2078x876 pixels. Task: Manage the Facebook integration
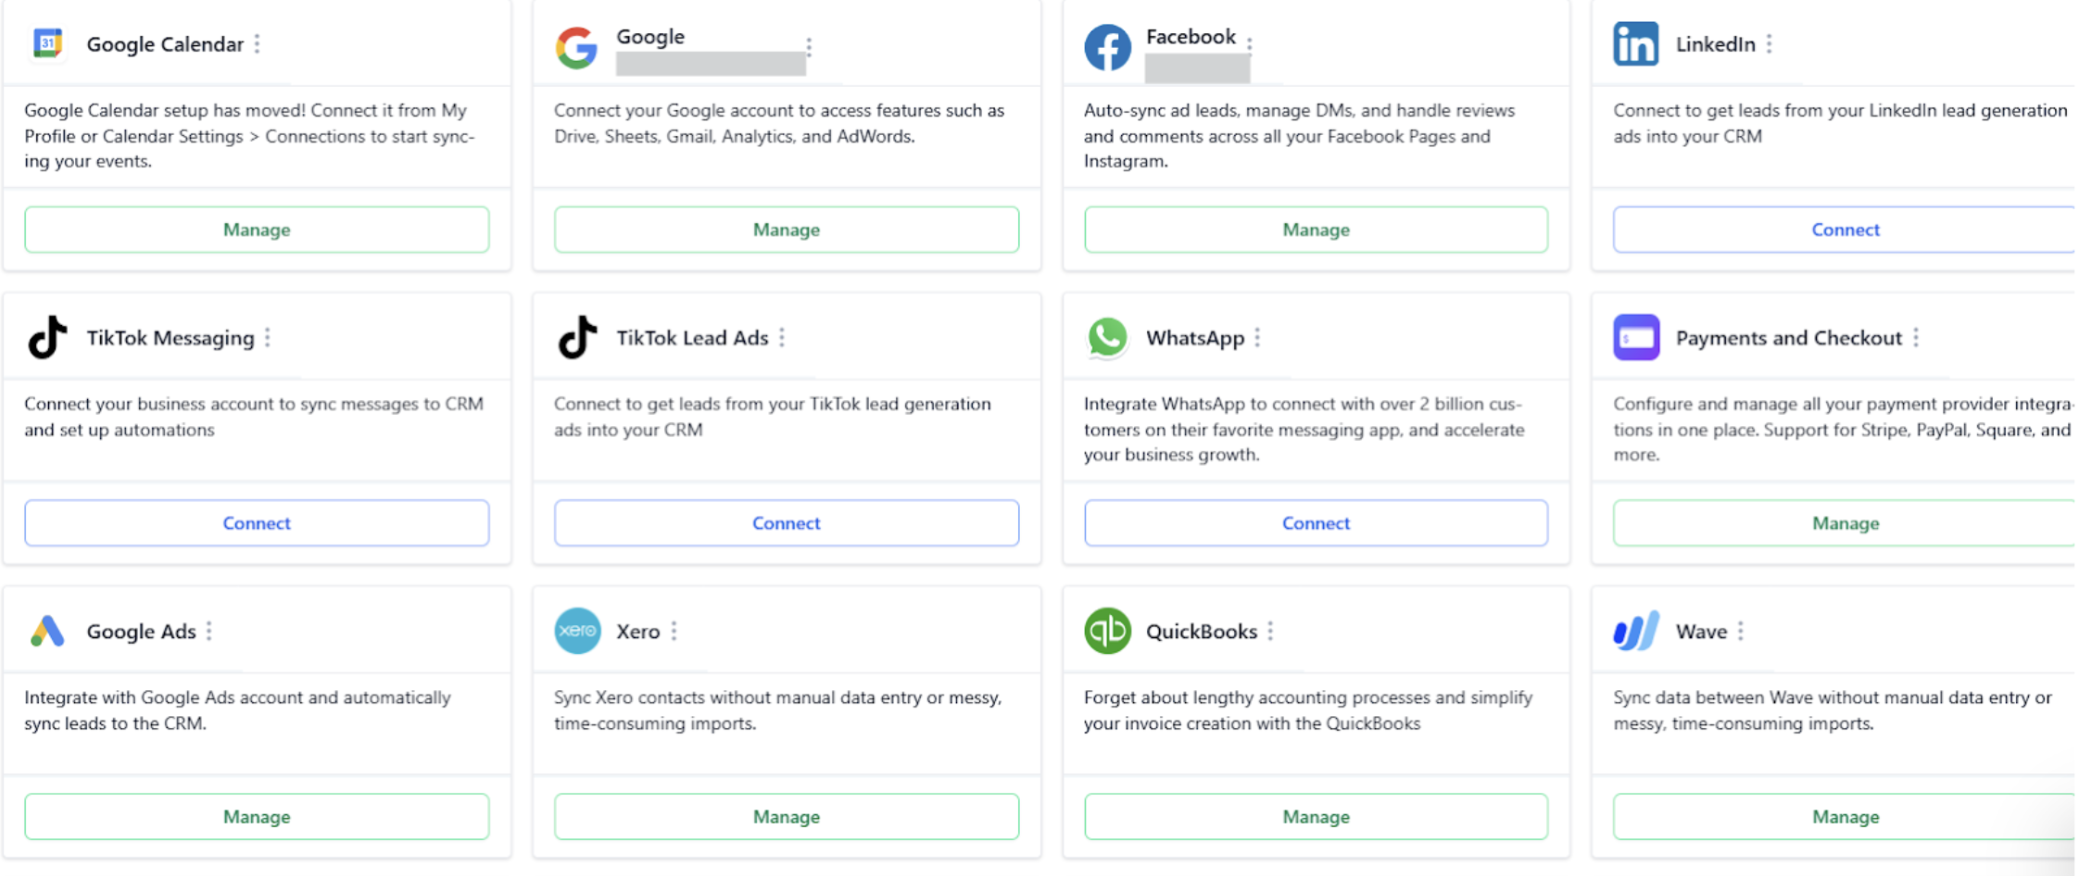click(x=1316, y=230)
